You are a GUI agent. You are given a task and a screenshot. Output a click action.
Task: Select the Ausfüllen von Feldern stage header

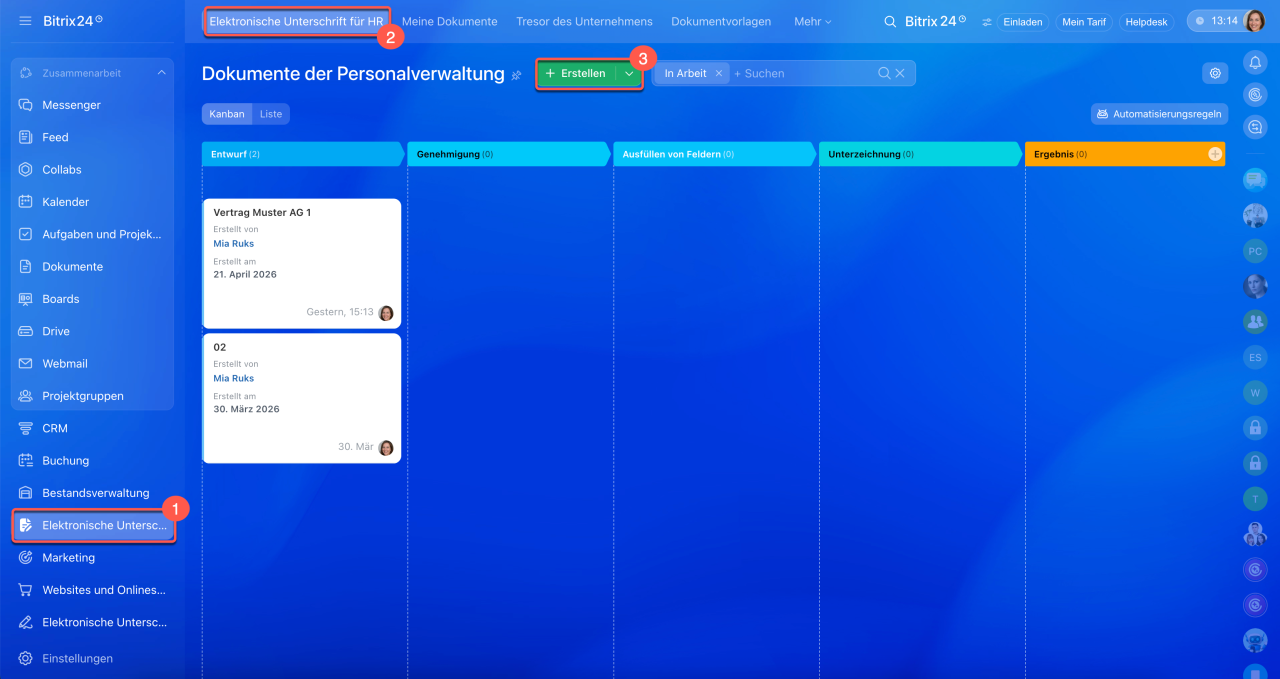coord(714,154)
